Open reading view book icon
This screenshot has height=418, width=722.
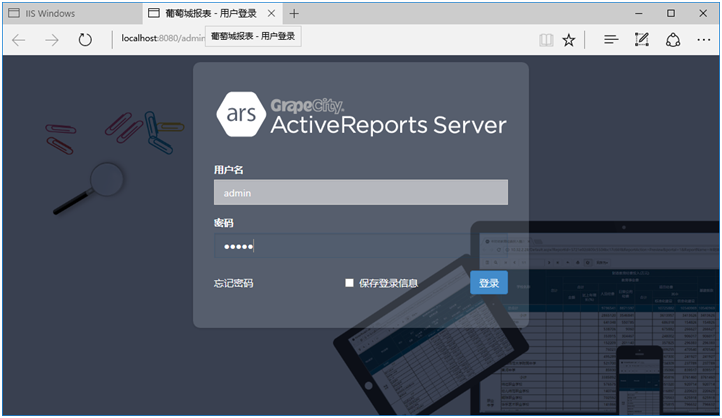point(546,40)
